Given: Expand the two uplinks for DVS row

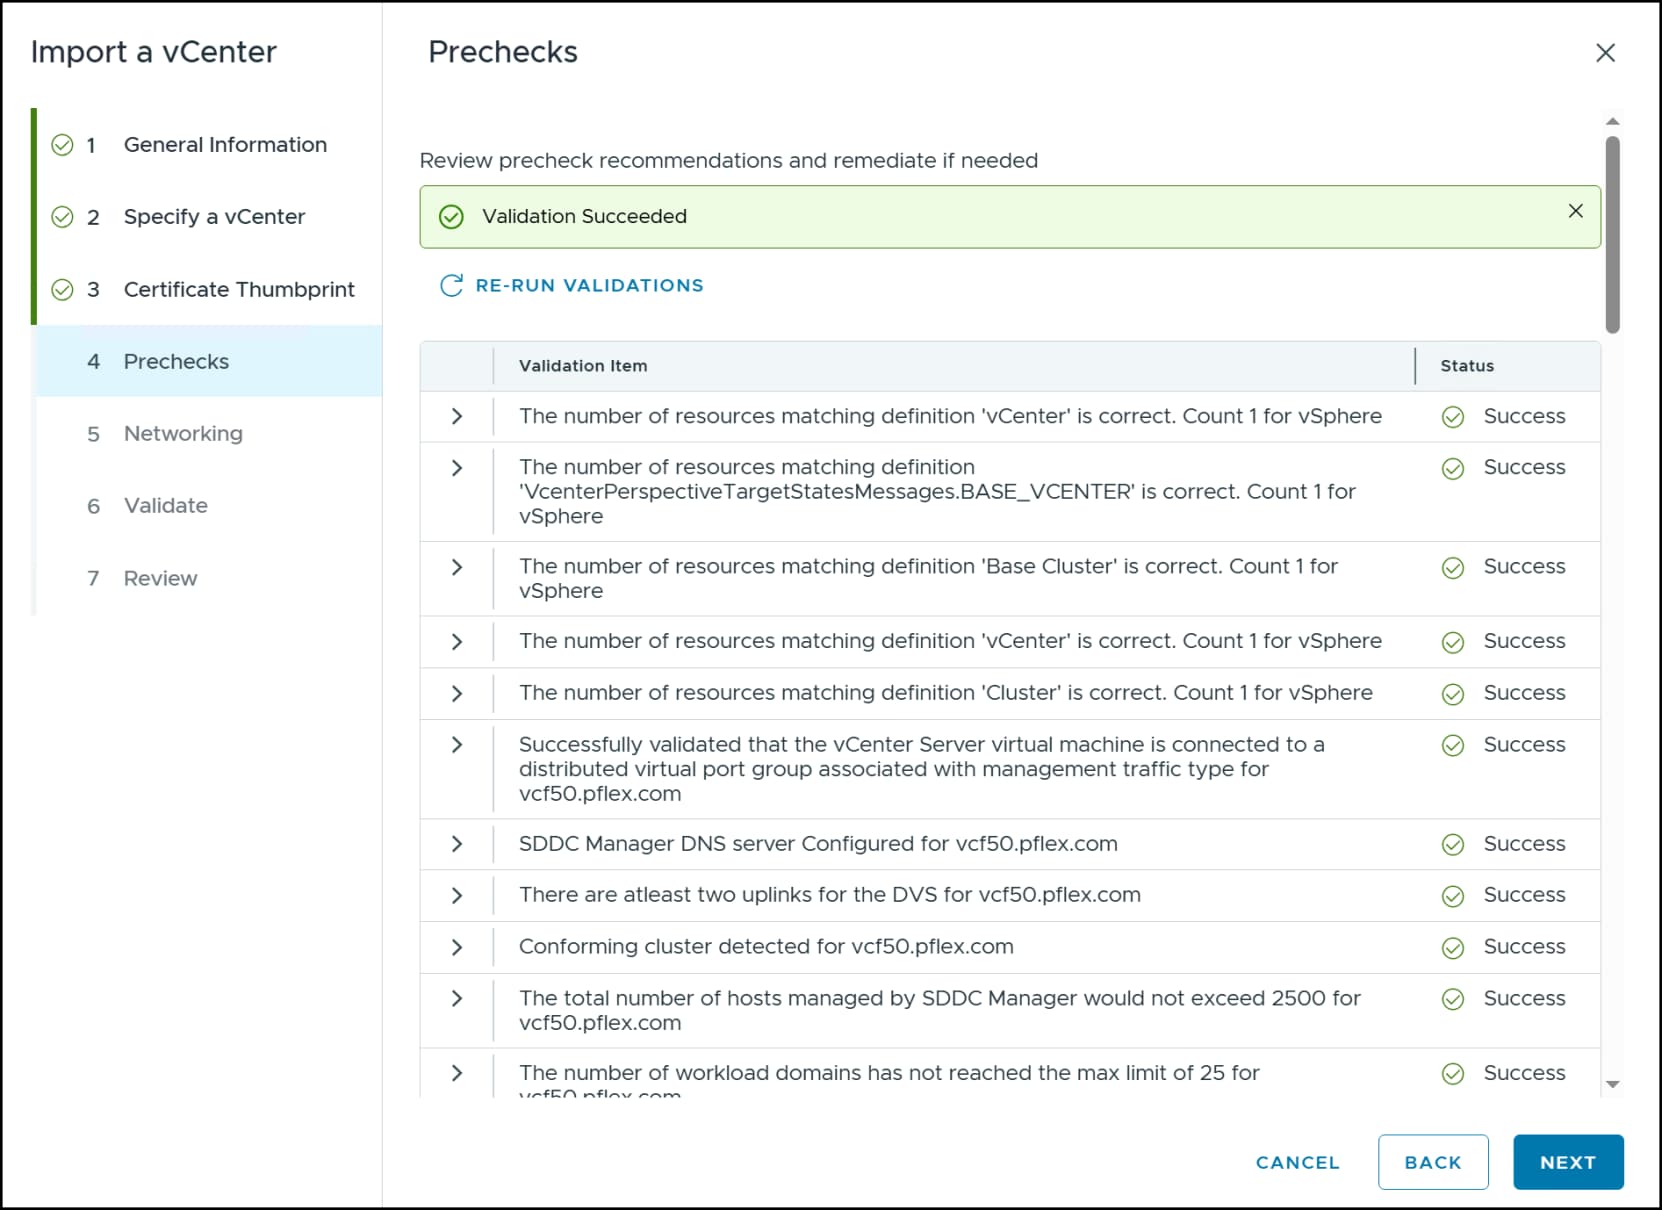Looking at the screenshot, I should click(457, 896).
